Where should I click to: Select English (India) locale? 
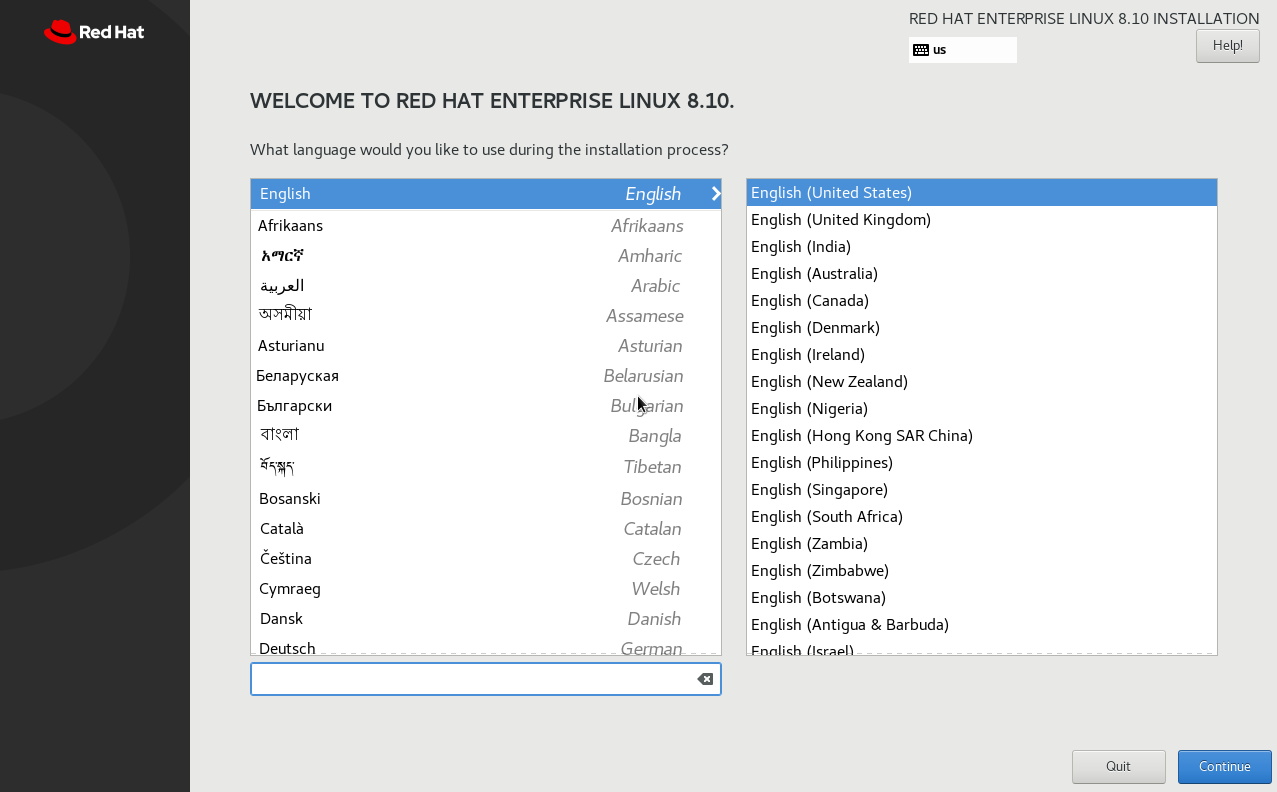coord(800,246)
